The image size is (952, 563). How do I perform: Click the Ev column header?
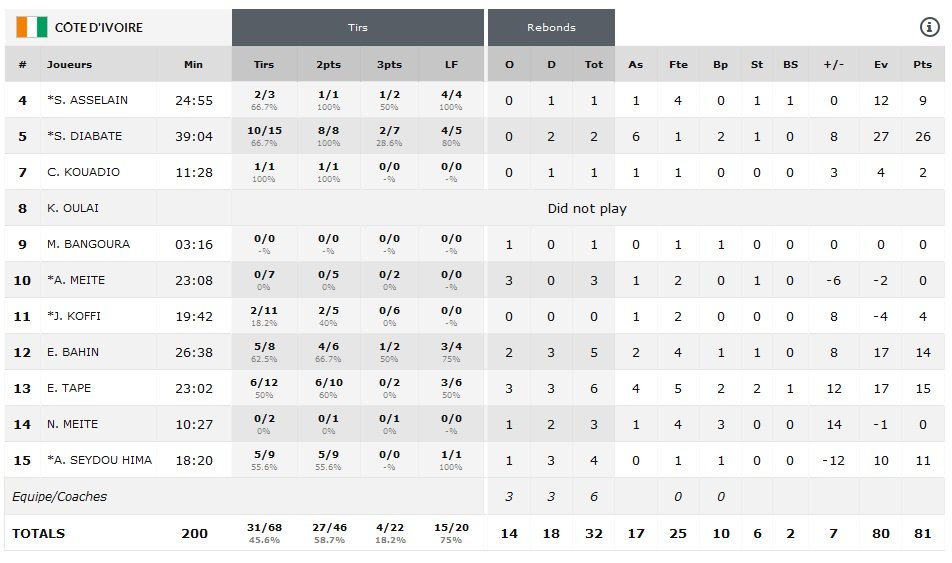coord(880,65)
